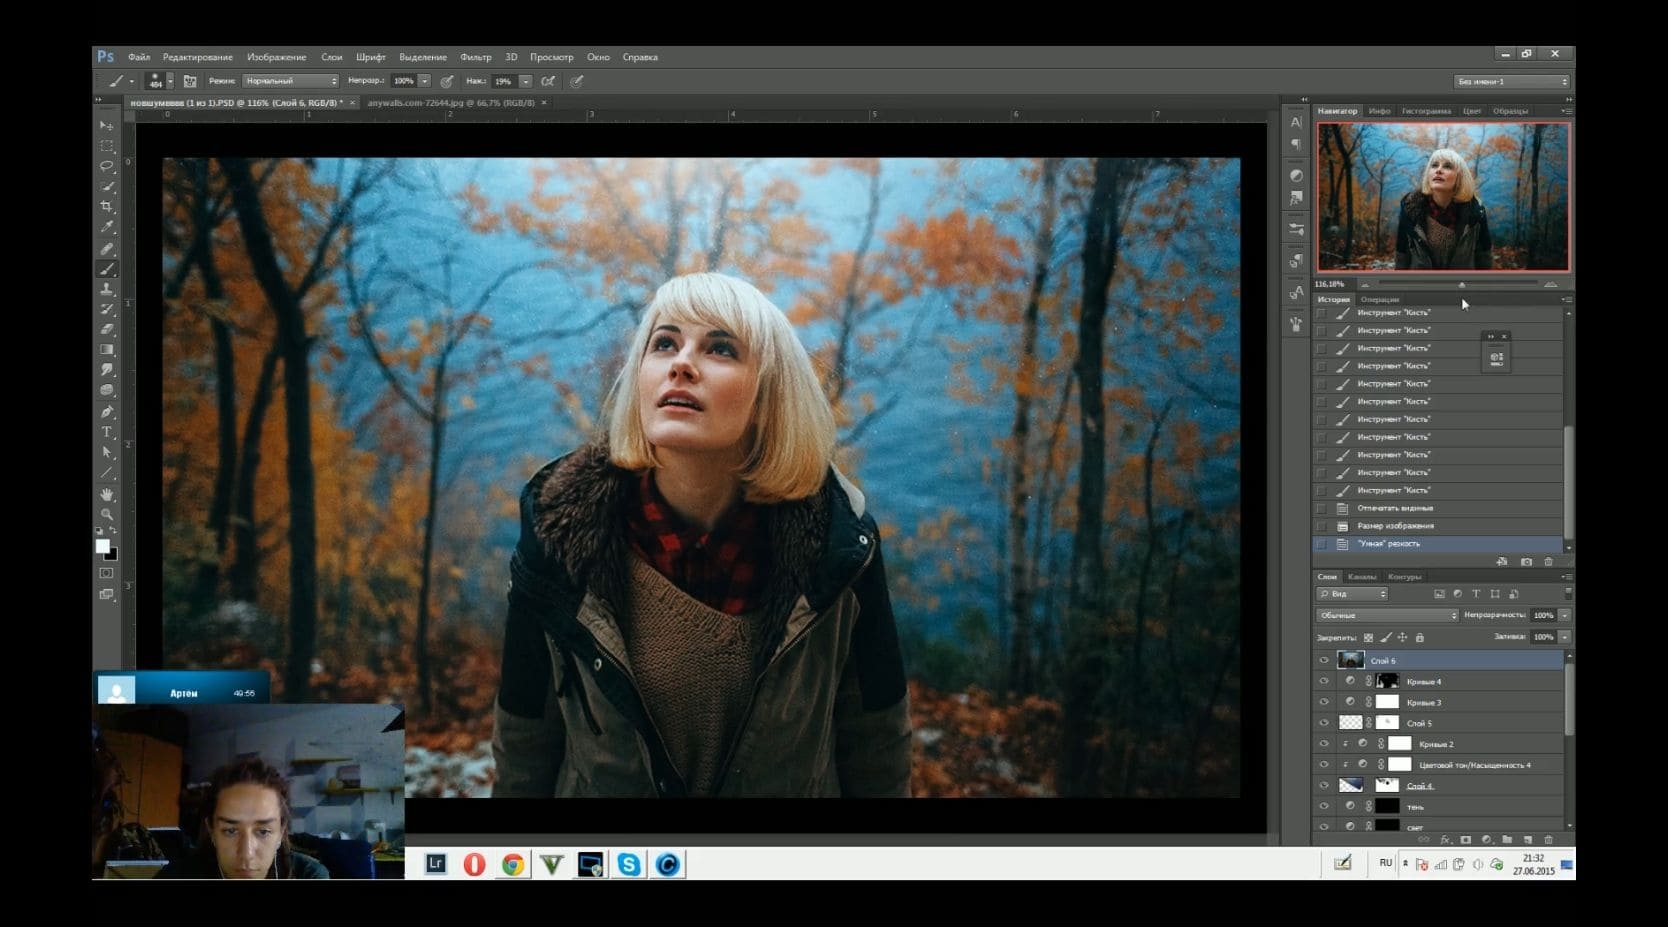
Task: Toggle visibility of Слой 5
Action: point(1324,723)
